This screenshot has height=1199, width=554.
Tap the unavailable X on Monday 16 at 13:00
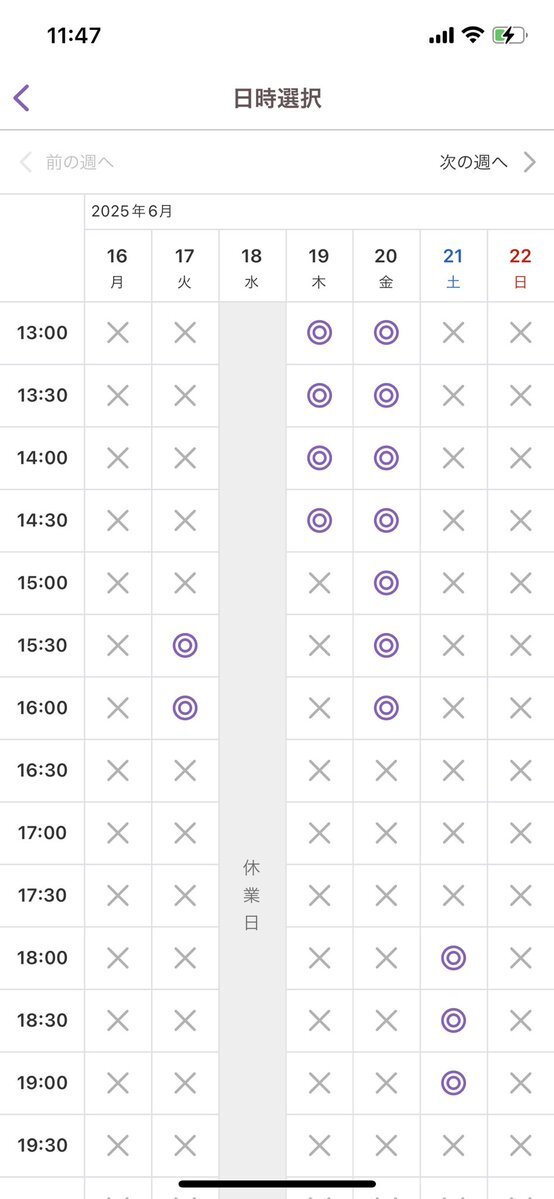coord(117,333)
